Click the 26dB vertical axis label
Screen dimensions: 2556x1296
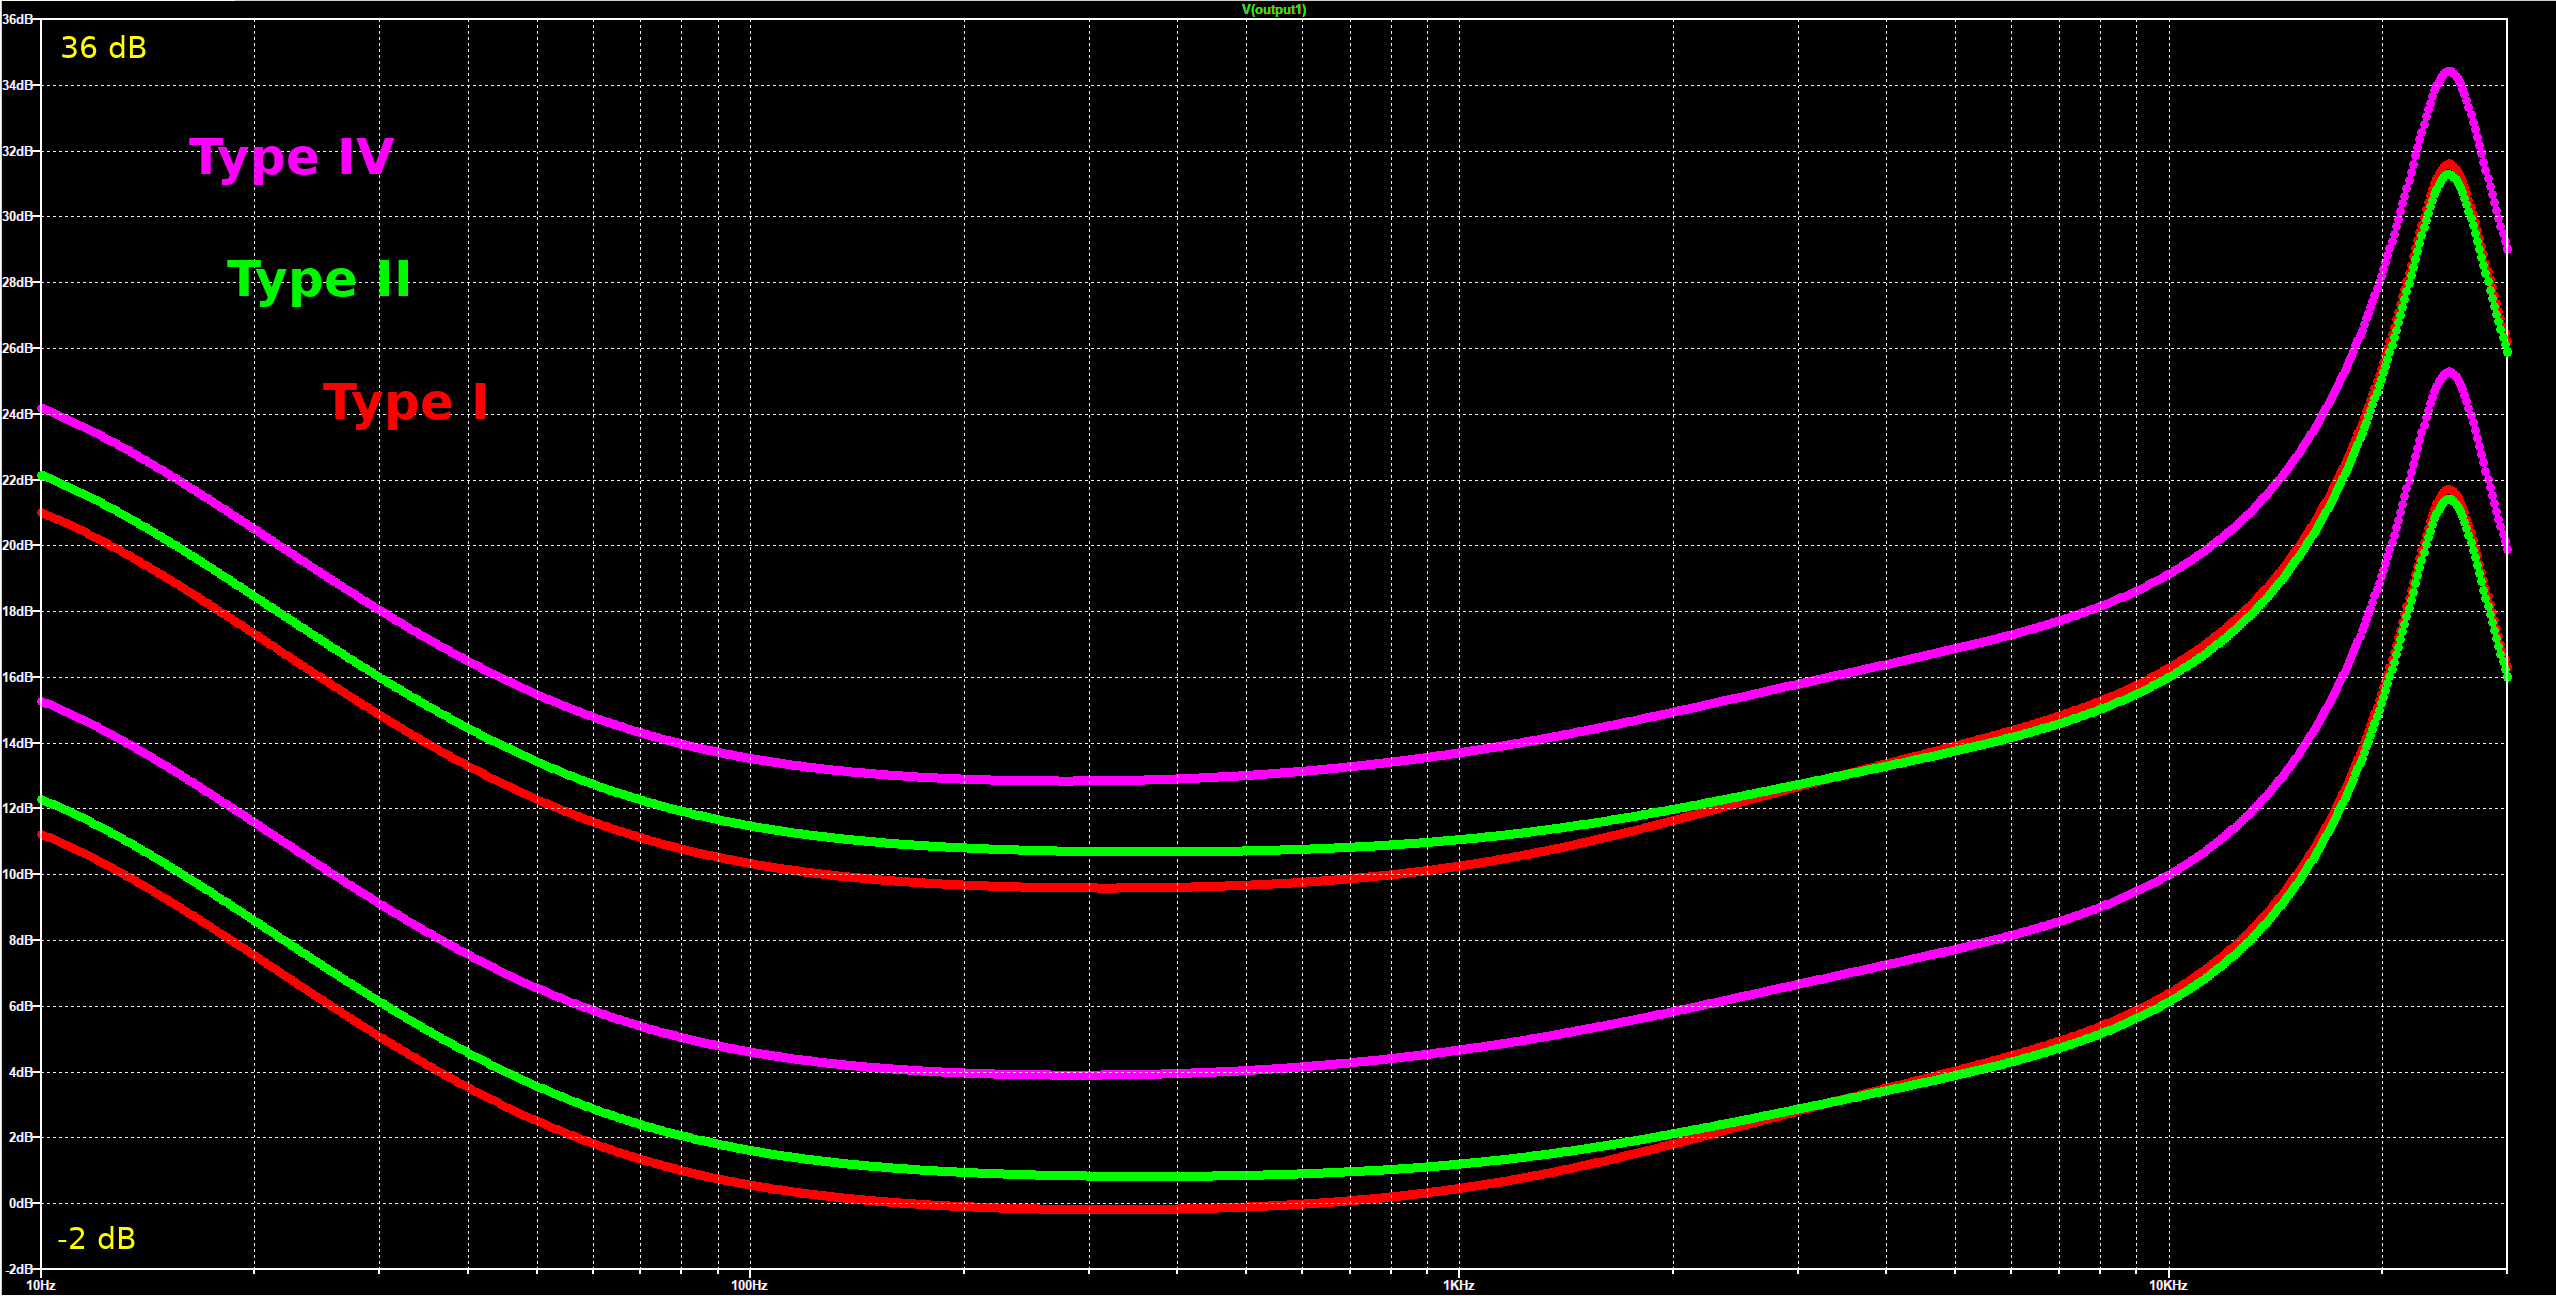[17, 348]
